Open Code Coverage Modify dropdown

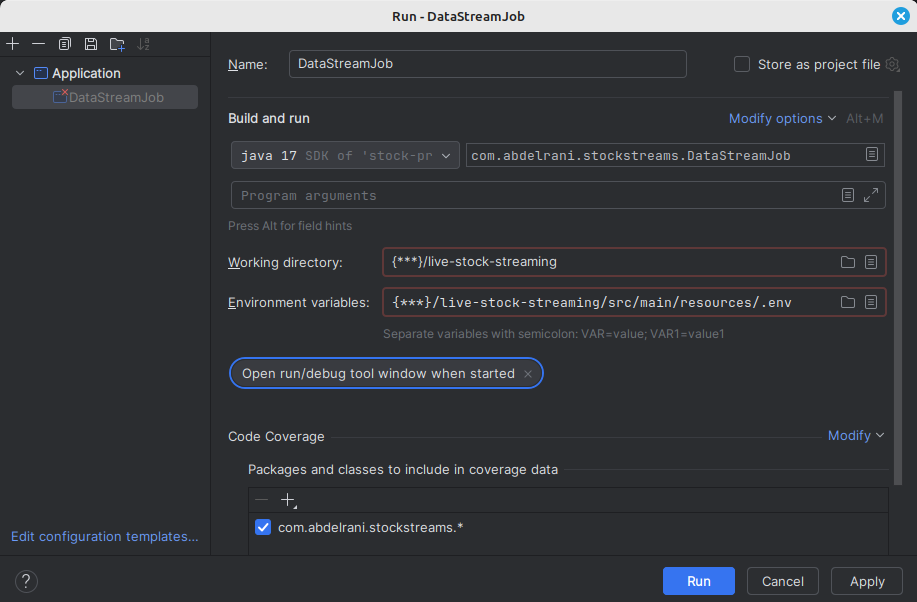pyautogui.click(x=856, y=435)
